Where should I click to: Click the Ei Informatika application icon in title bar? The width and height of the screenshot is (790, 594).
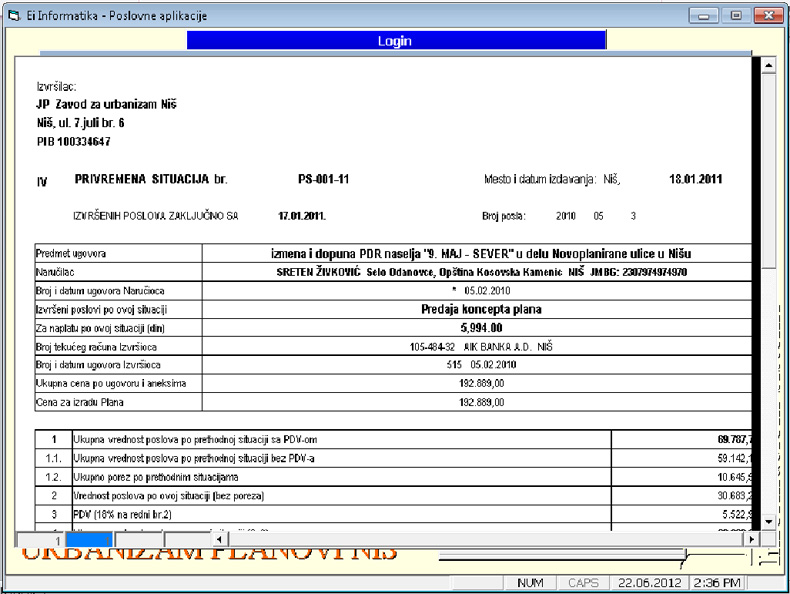point(13,15)
